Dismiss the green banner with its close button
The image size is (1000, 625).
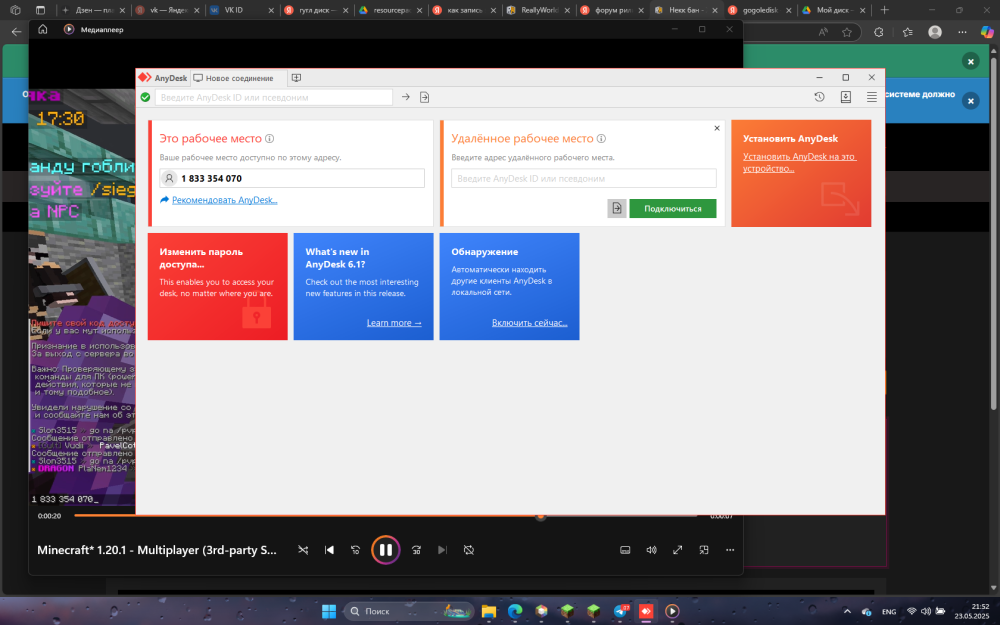(971, 61)
